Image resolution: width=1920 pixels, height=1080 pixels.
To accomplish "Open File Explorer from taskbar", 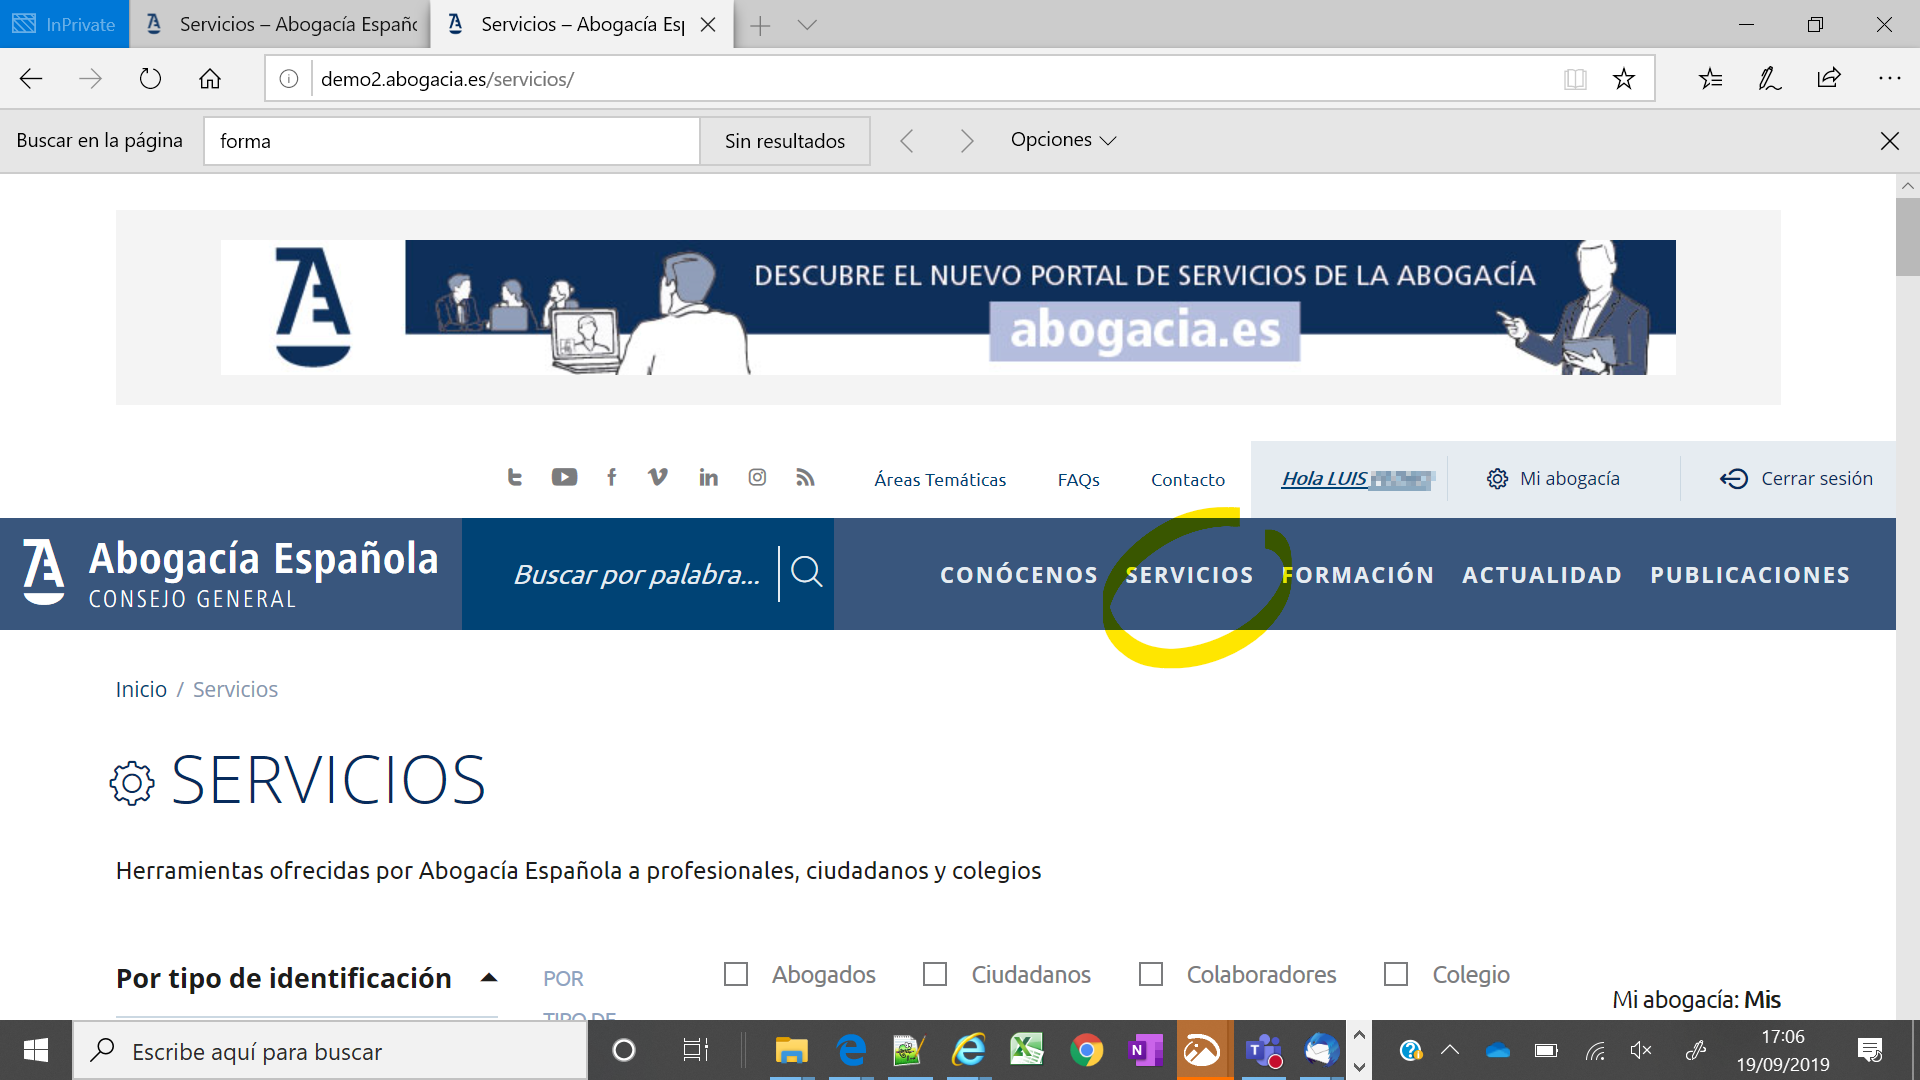I will [791, 1050].
